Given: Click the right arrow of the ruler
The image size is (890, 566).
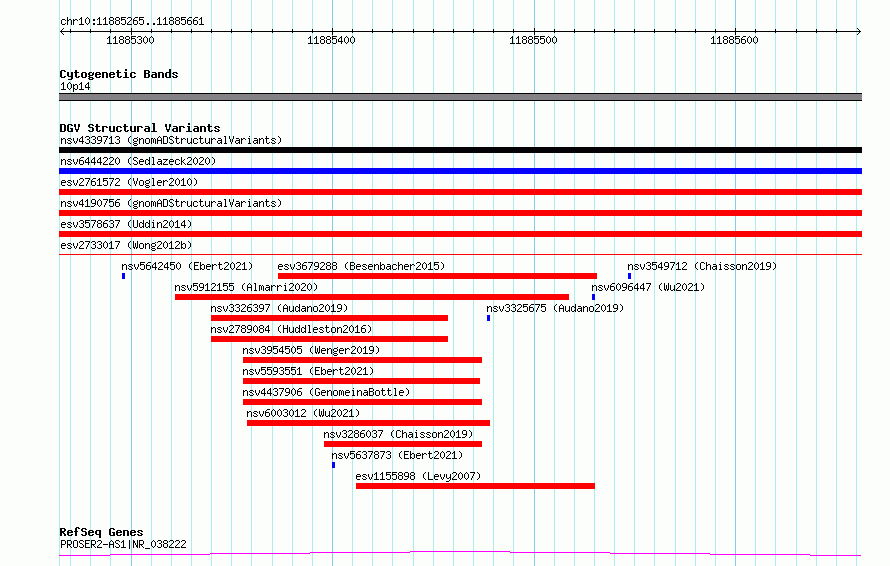Looking at the screenshot, I should (858, 32).
